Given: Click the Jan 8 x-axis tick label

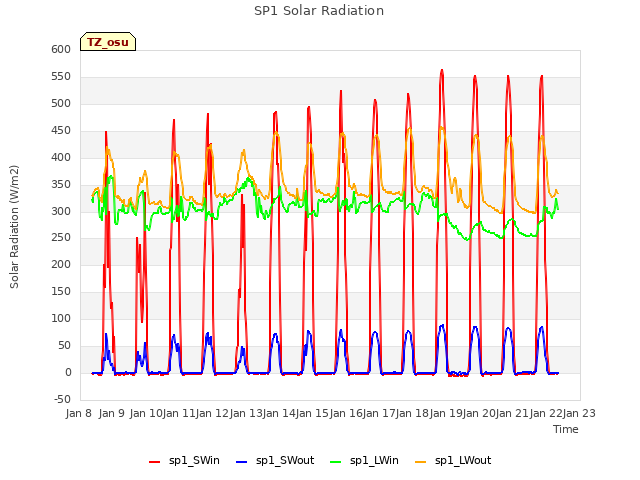Looking at the screenshot, I should (x=78, y=413).
